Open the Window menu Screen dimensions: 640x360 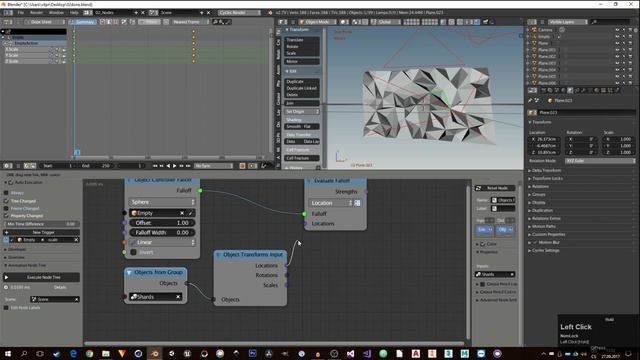(x=56, y=13)
